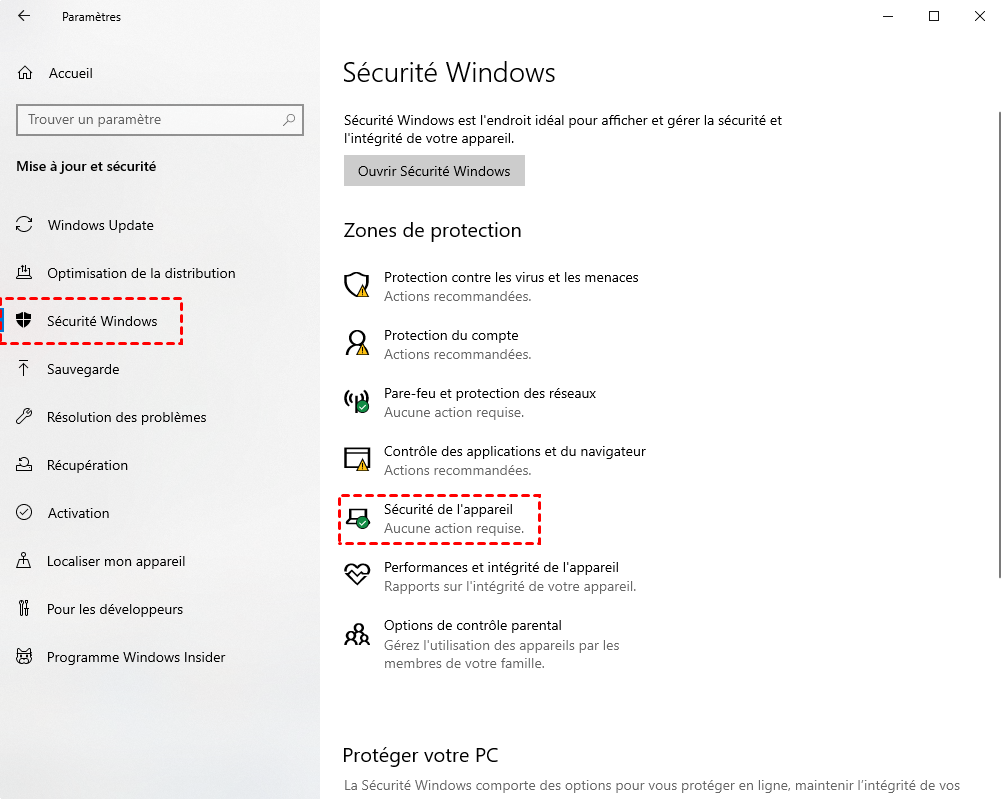The width and height of the screenshot is (1003, 799).
Task: Select Récupération in the sidebar
Action: pyautogui.click(x=87, y=465)
